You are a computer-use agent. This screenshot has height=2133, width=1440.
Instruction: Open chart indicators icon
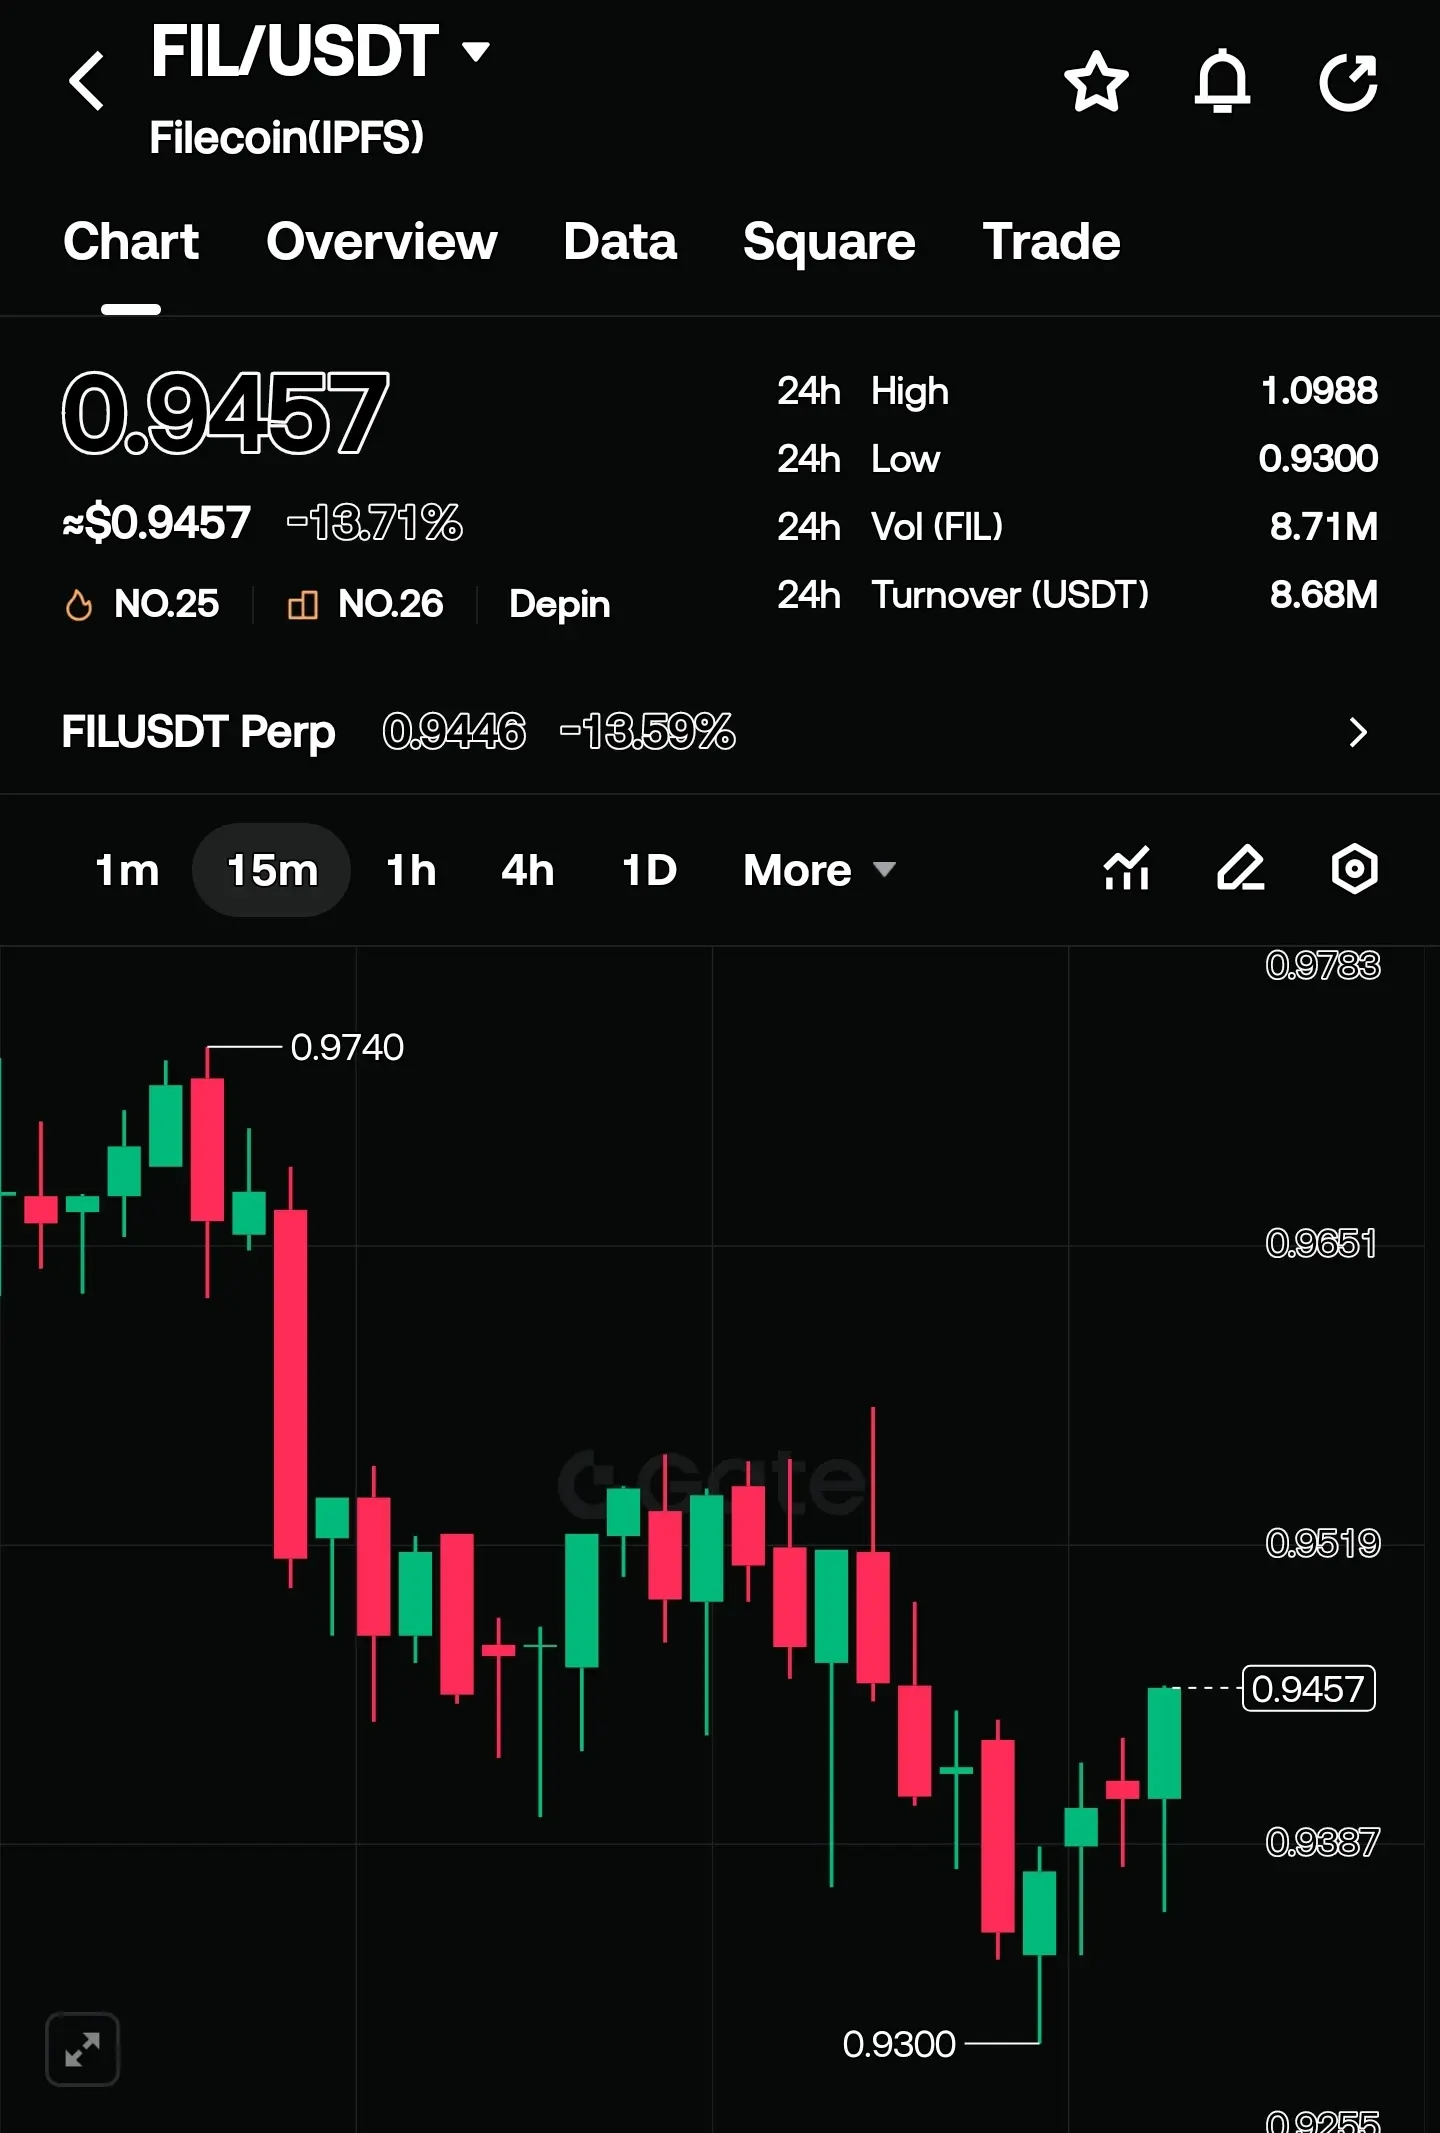1127,868
